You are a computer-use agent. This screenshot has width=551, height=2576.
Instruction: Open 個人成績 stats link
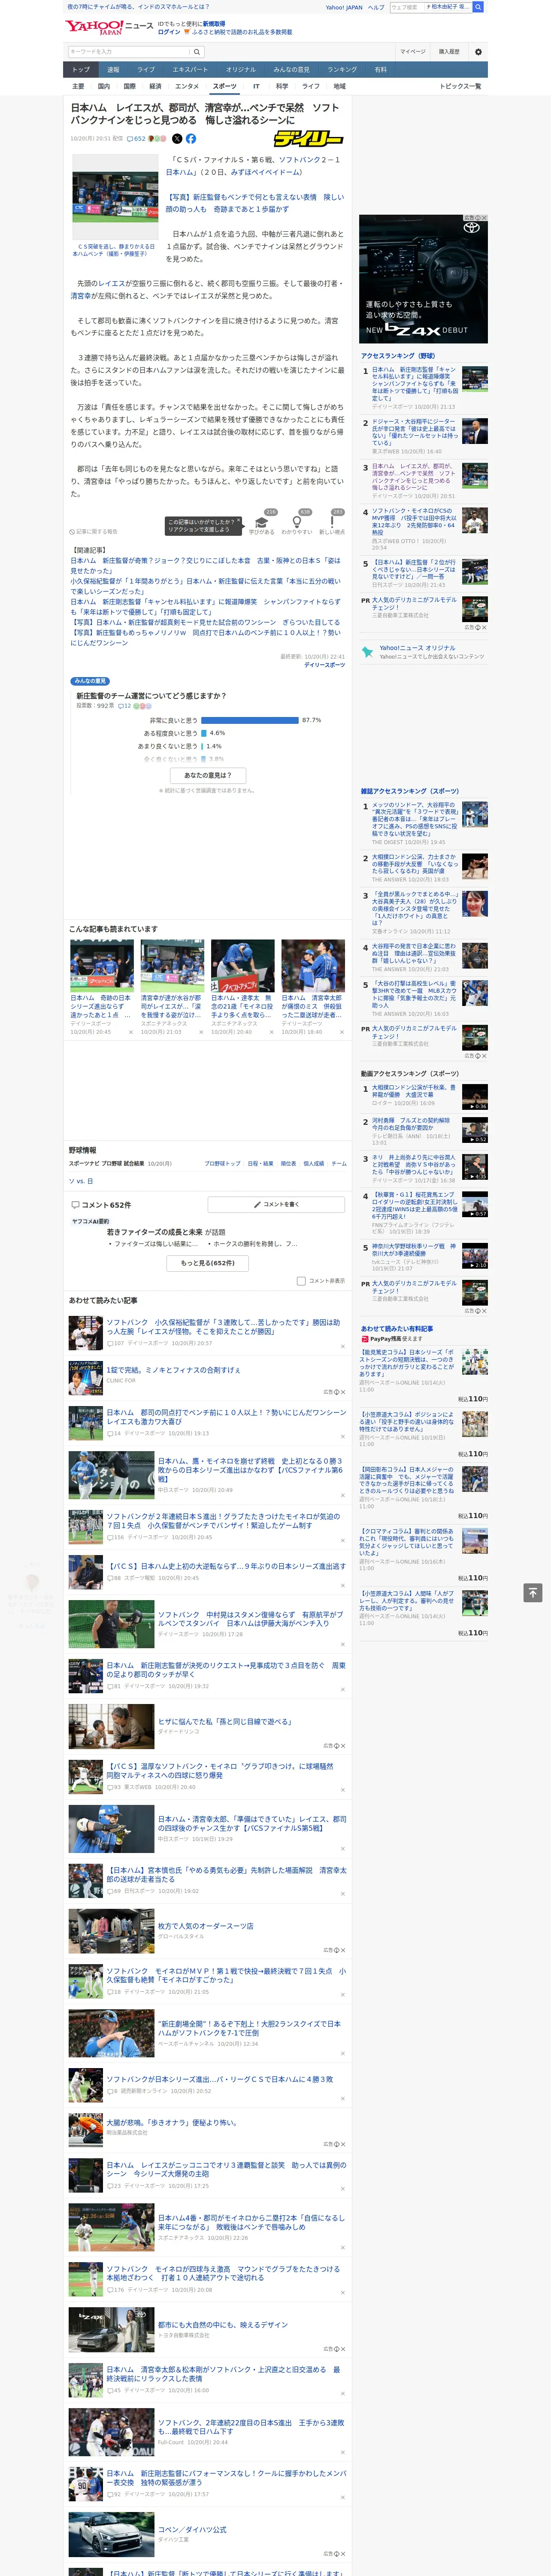[x=314, y=1163]
